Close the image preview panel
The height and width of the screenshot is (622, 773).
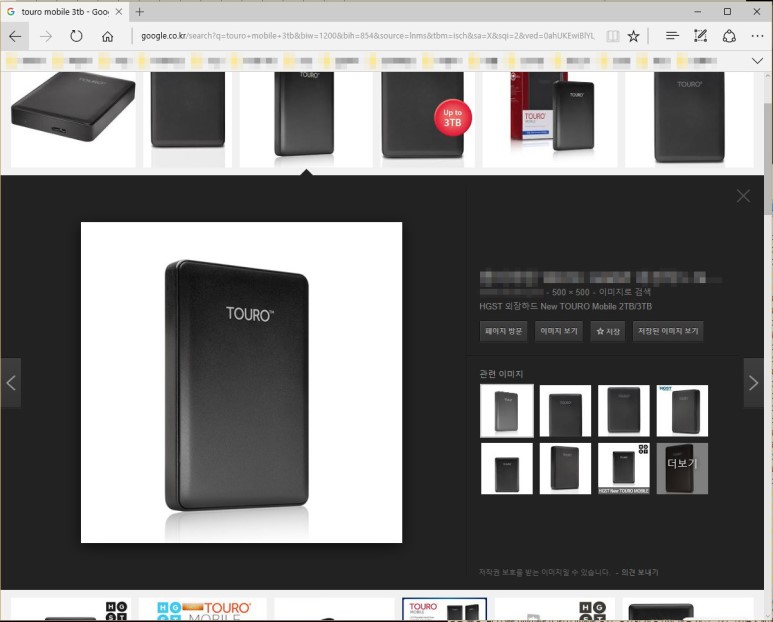click(x=743, y=196)
